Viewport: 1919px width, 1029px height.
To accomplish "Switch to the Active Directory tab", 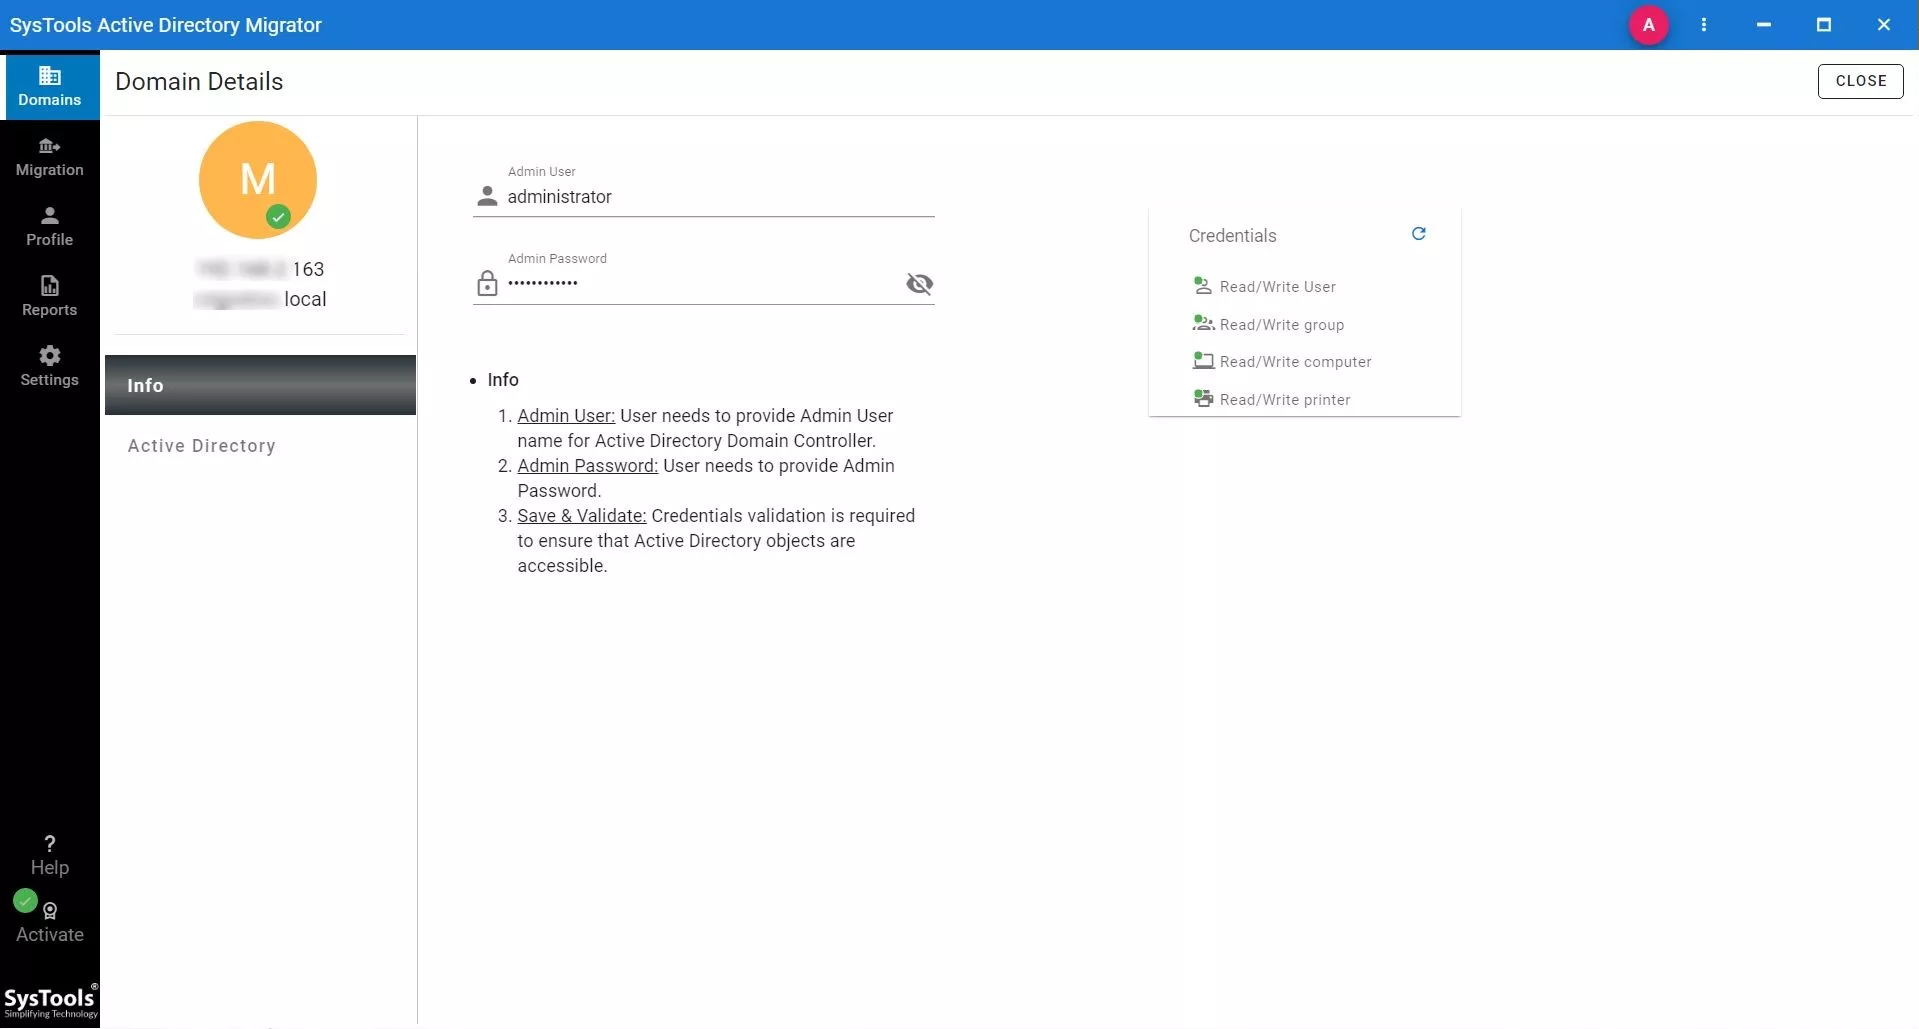I will (260, 446).
